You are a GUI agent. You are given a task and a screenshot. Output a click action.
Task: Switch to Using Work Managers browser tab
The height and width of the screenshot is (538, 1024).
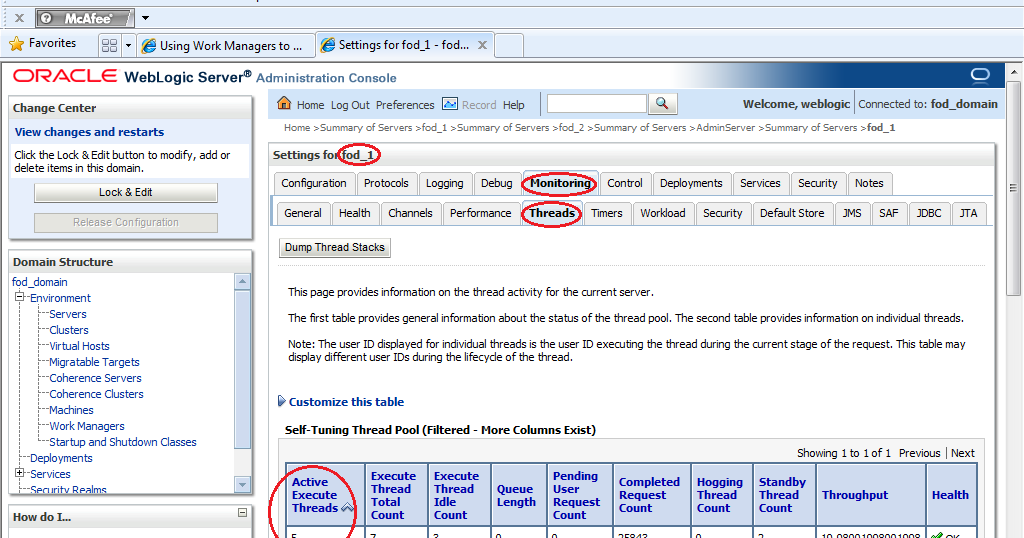tap(226, 46)
